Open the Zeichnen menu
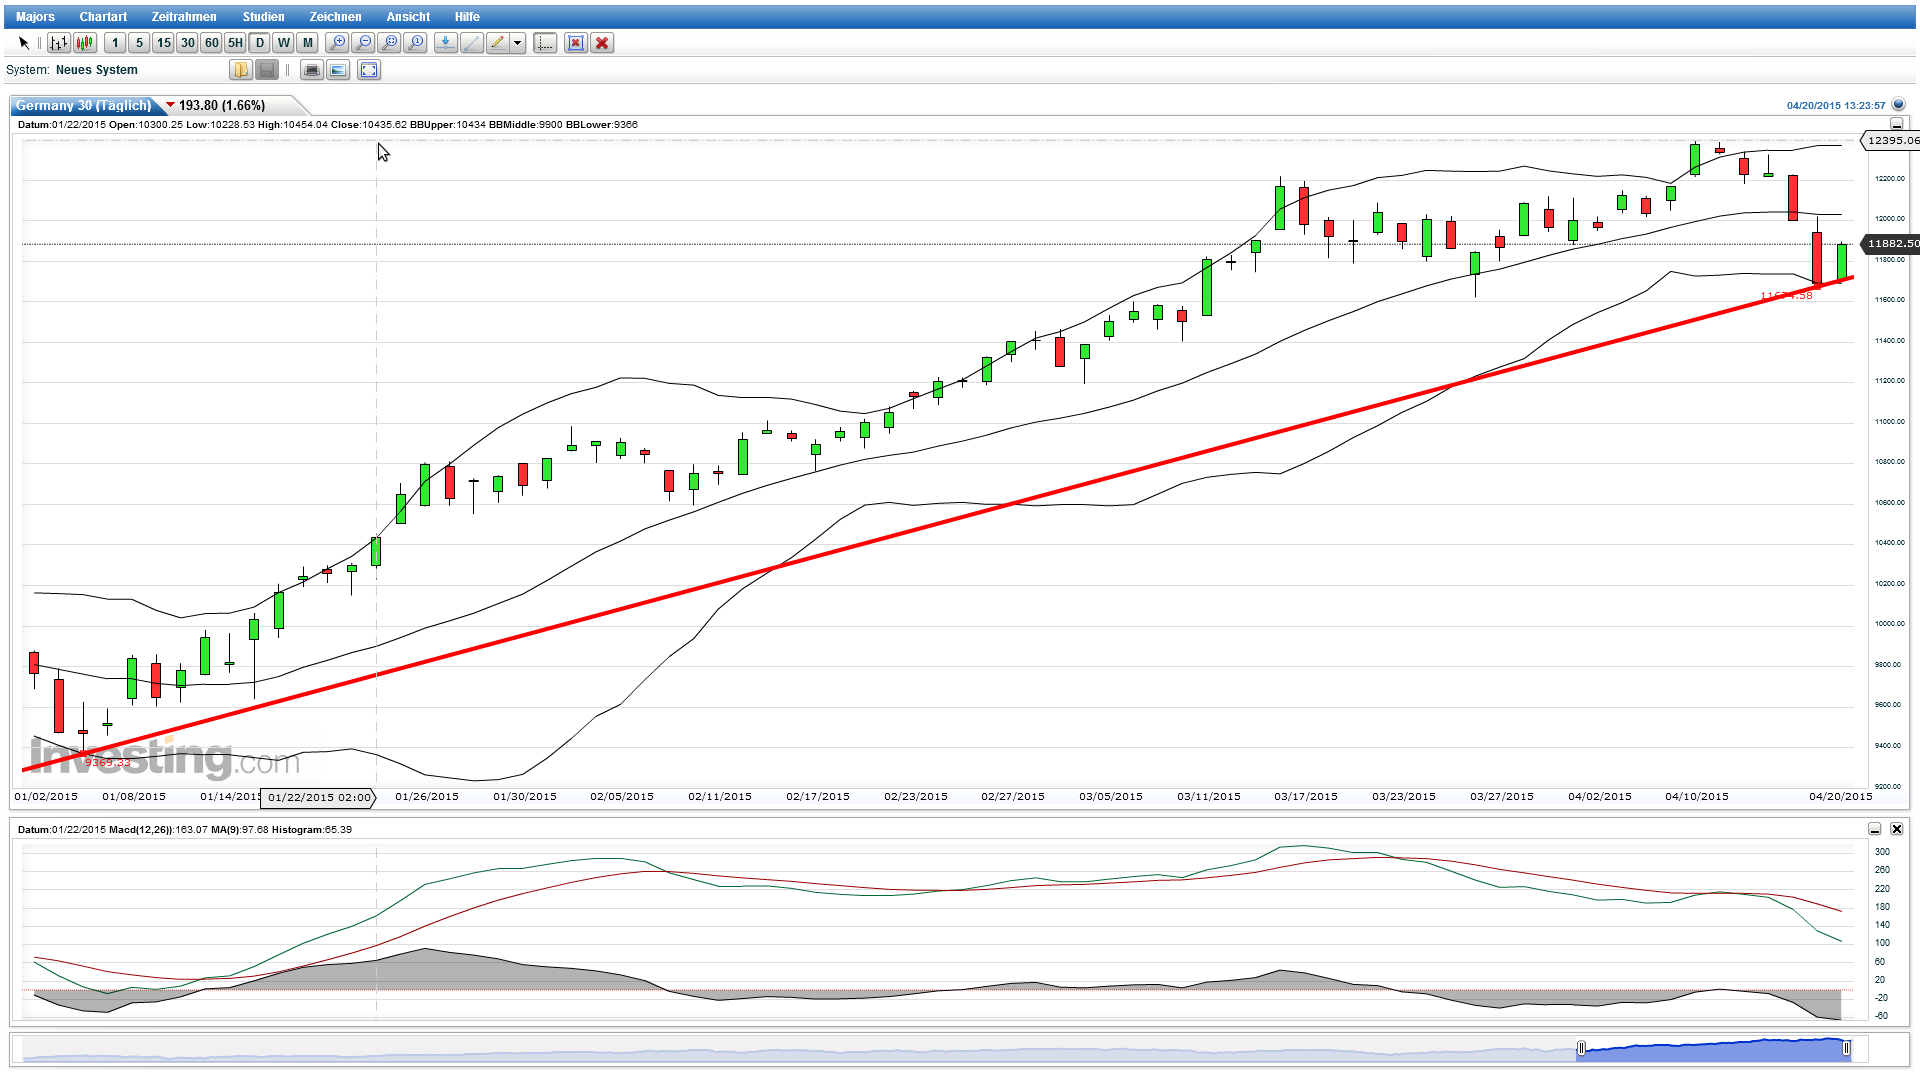 (x=335, y=16)
